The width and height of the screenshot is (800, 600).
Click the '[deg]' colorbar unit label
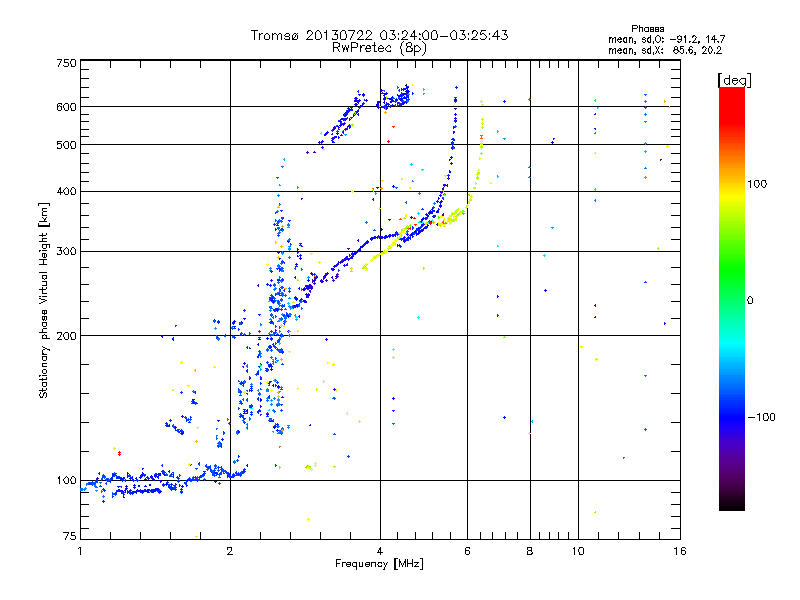(x=734, y=80)
